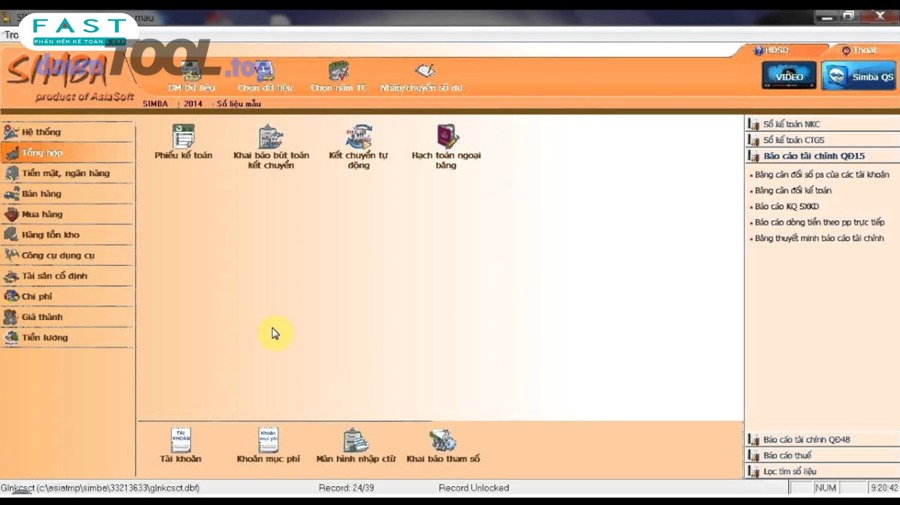The height and width of the screenshot is (505, 900).
Task: Click the NUM status indicator
Action: tap(825, 488)
